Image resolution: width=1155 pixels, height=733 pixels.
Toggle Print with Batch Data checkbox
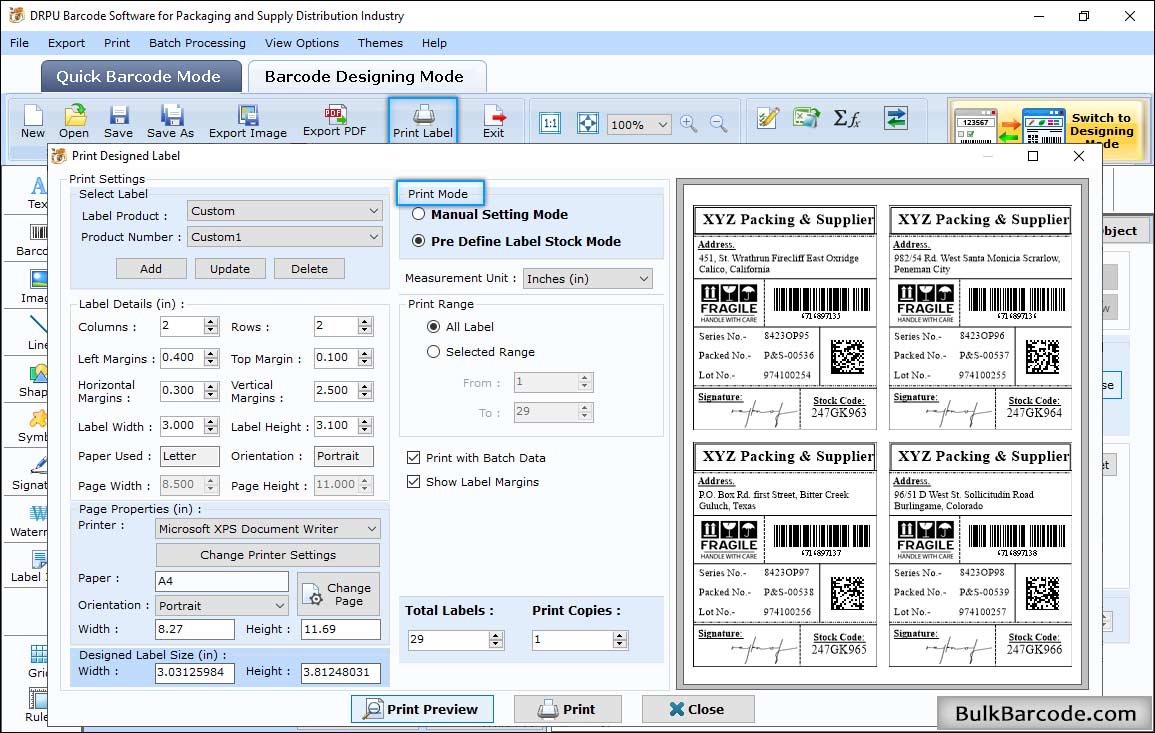[414, 457]
